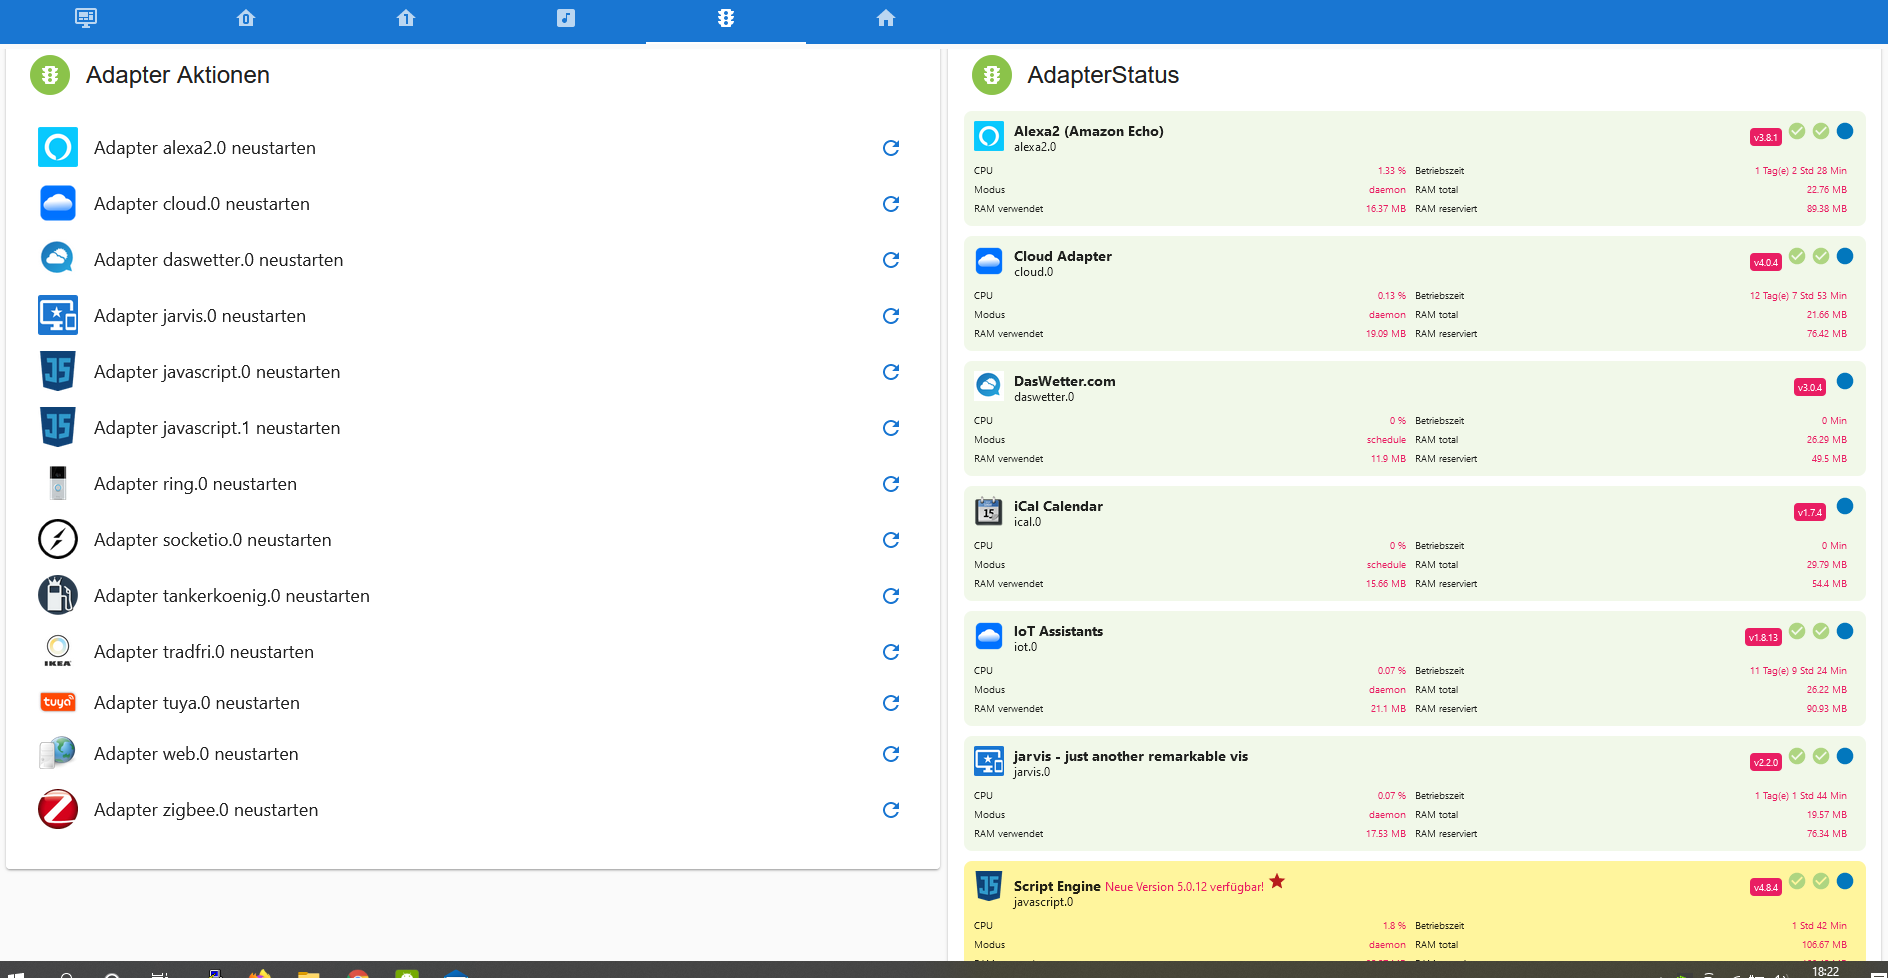Select 'Adapter tankerkoenig.0 neustarten' row text
The image size is (1888, 978).
tap(232, 596)
